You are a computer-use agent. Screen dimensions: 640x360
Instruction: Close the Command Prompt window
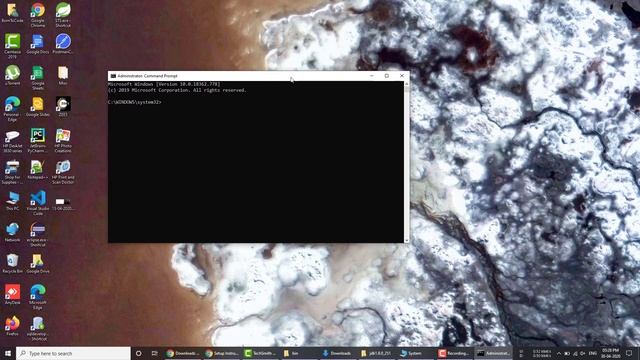402,76
